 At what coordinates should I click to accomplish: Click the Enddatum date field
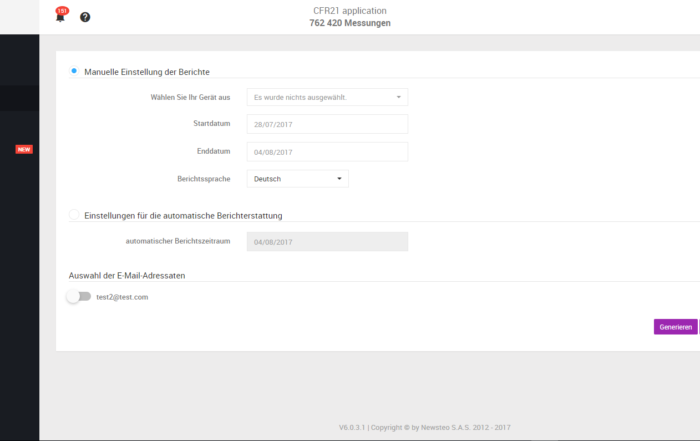pos(327,152)
